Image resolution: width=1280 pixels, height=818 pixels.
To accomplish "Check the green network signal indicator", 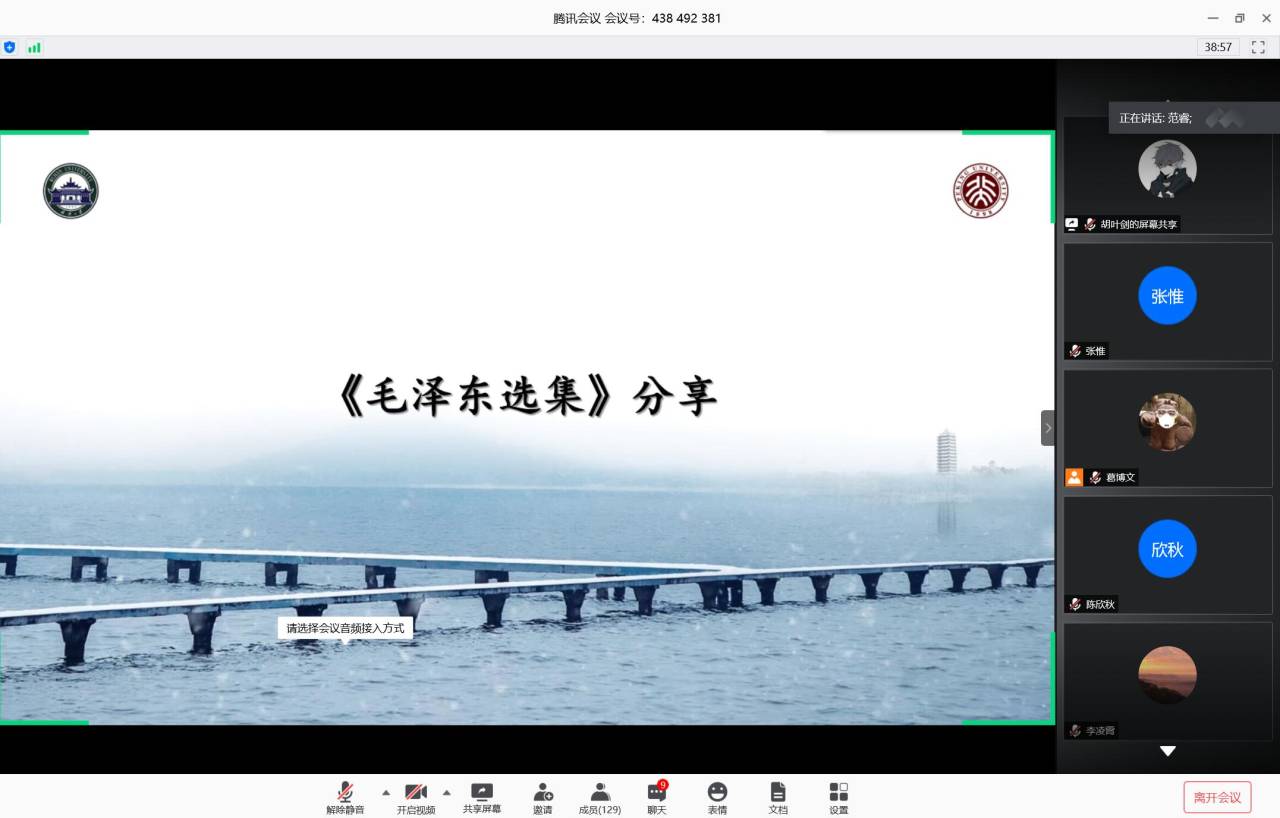I will (x=34, y=47).
